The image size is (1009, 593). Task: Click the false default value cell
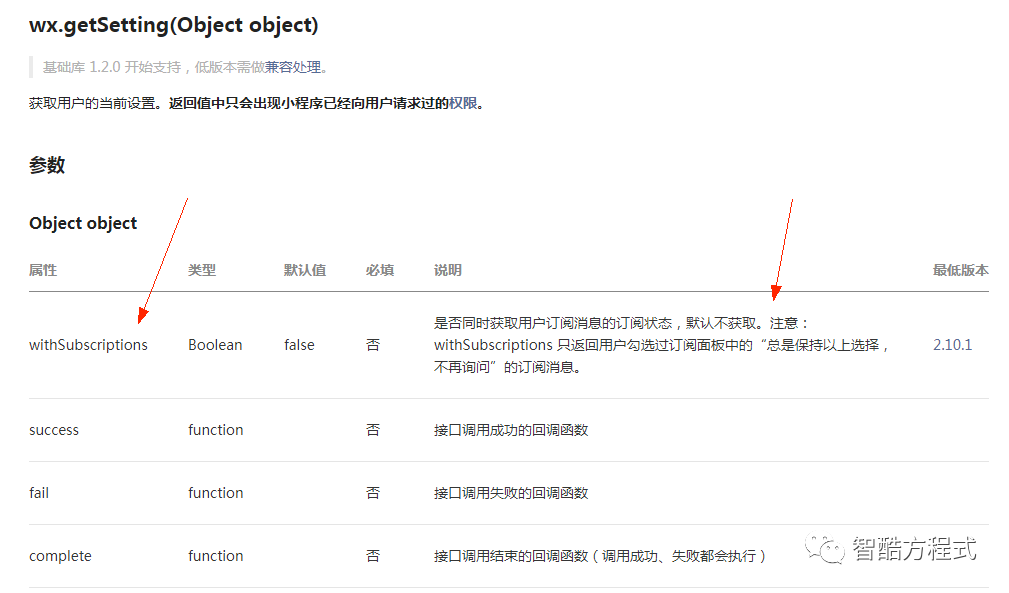[298, 344]
